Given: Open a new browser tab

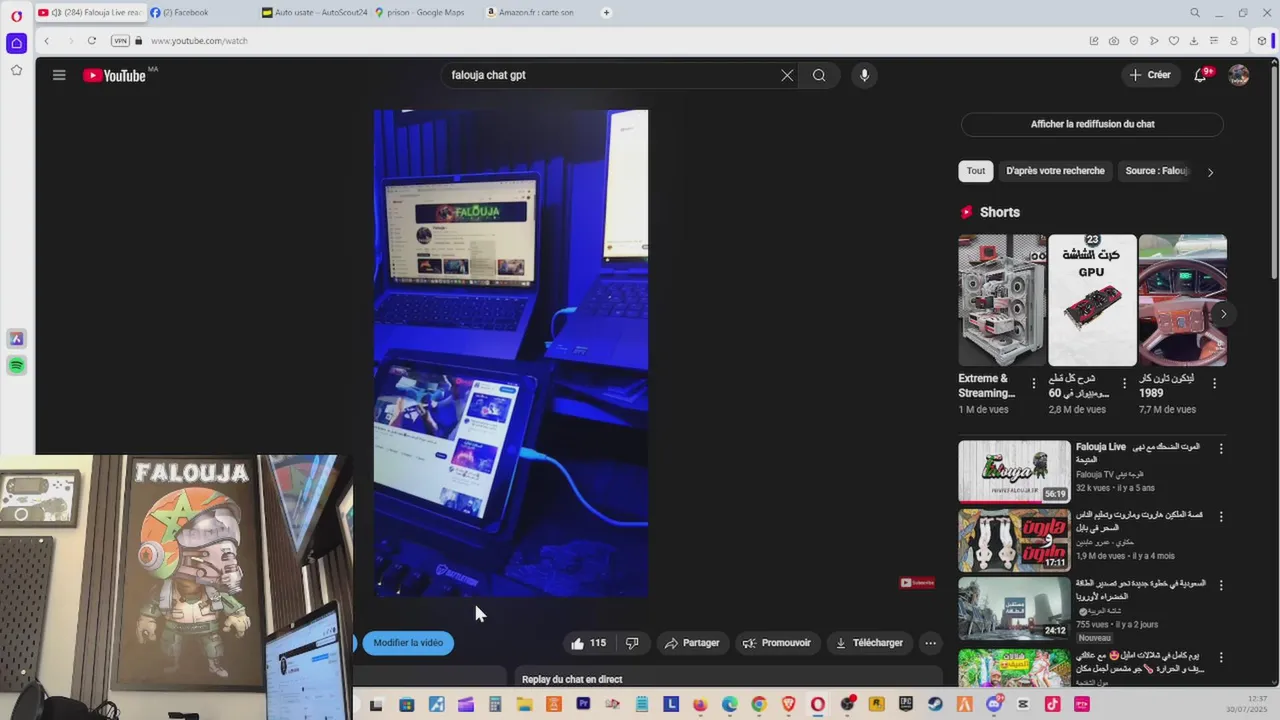Looking at the screenshot, I should (x=606, y=13).
